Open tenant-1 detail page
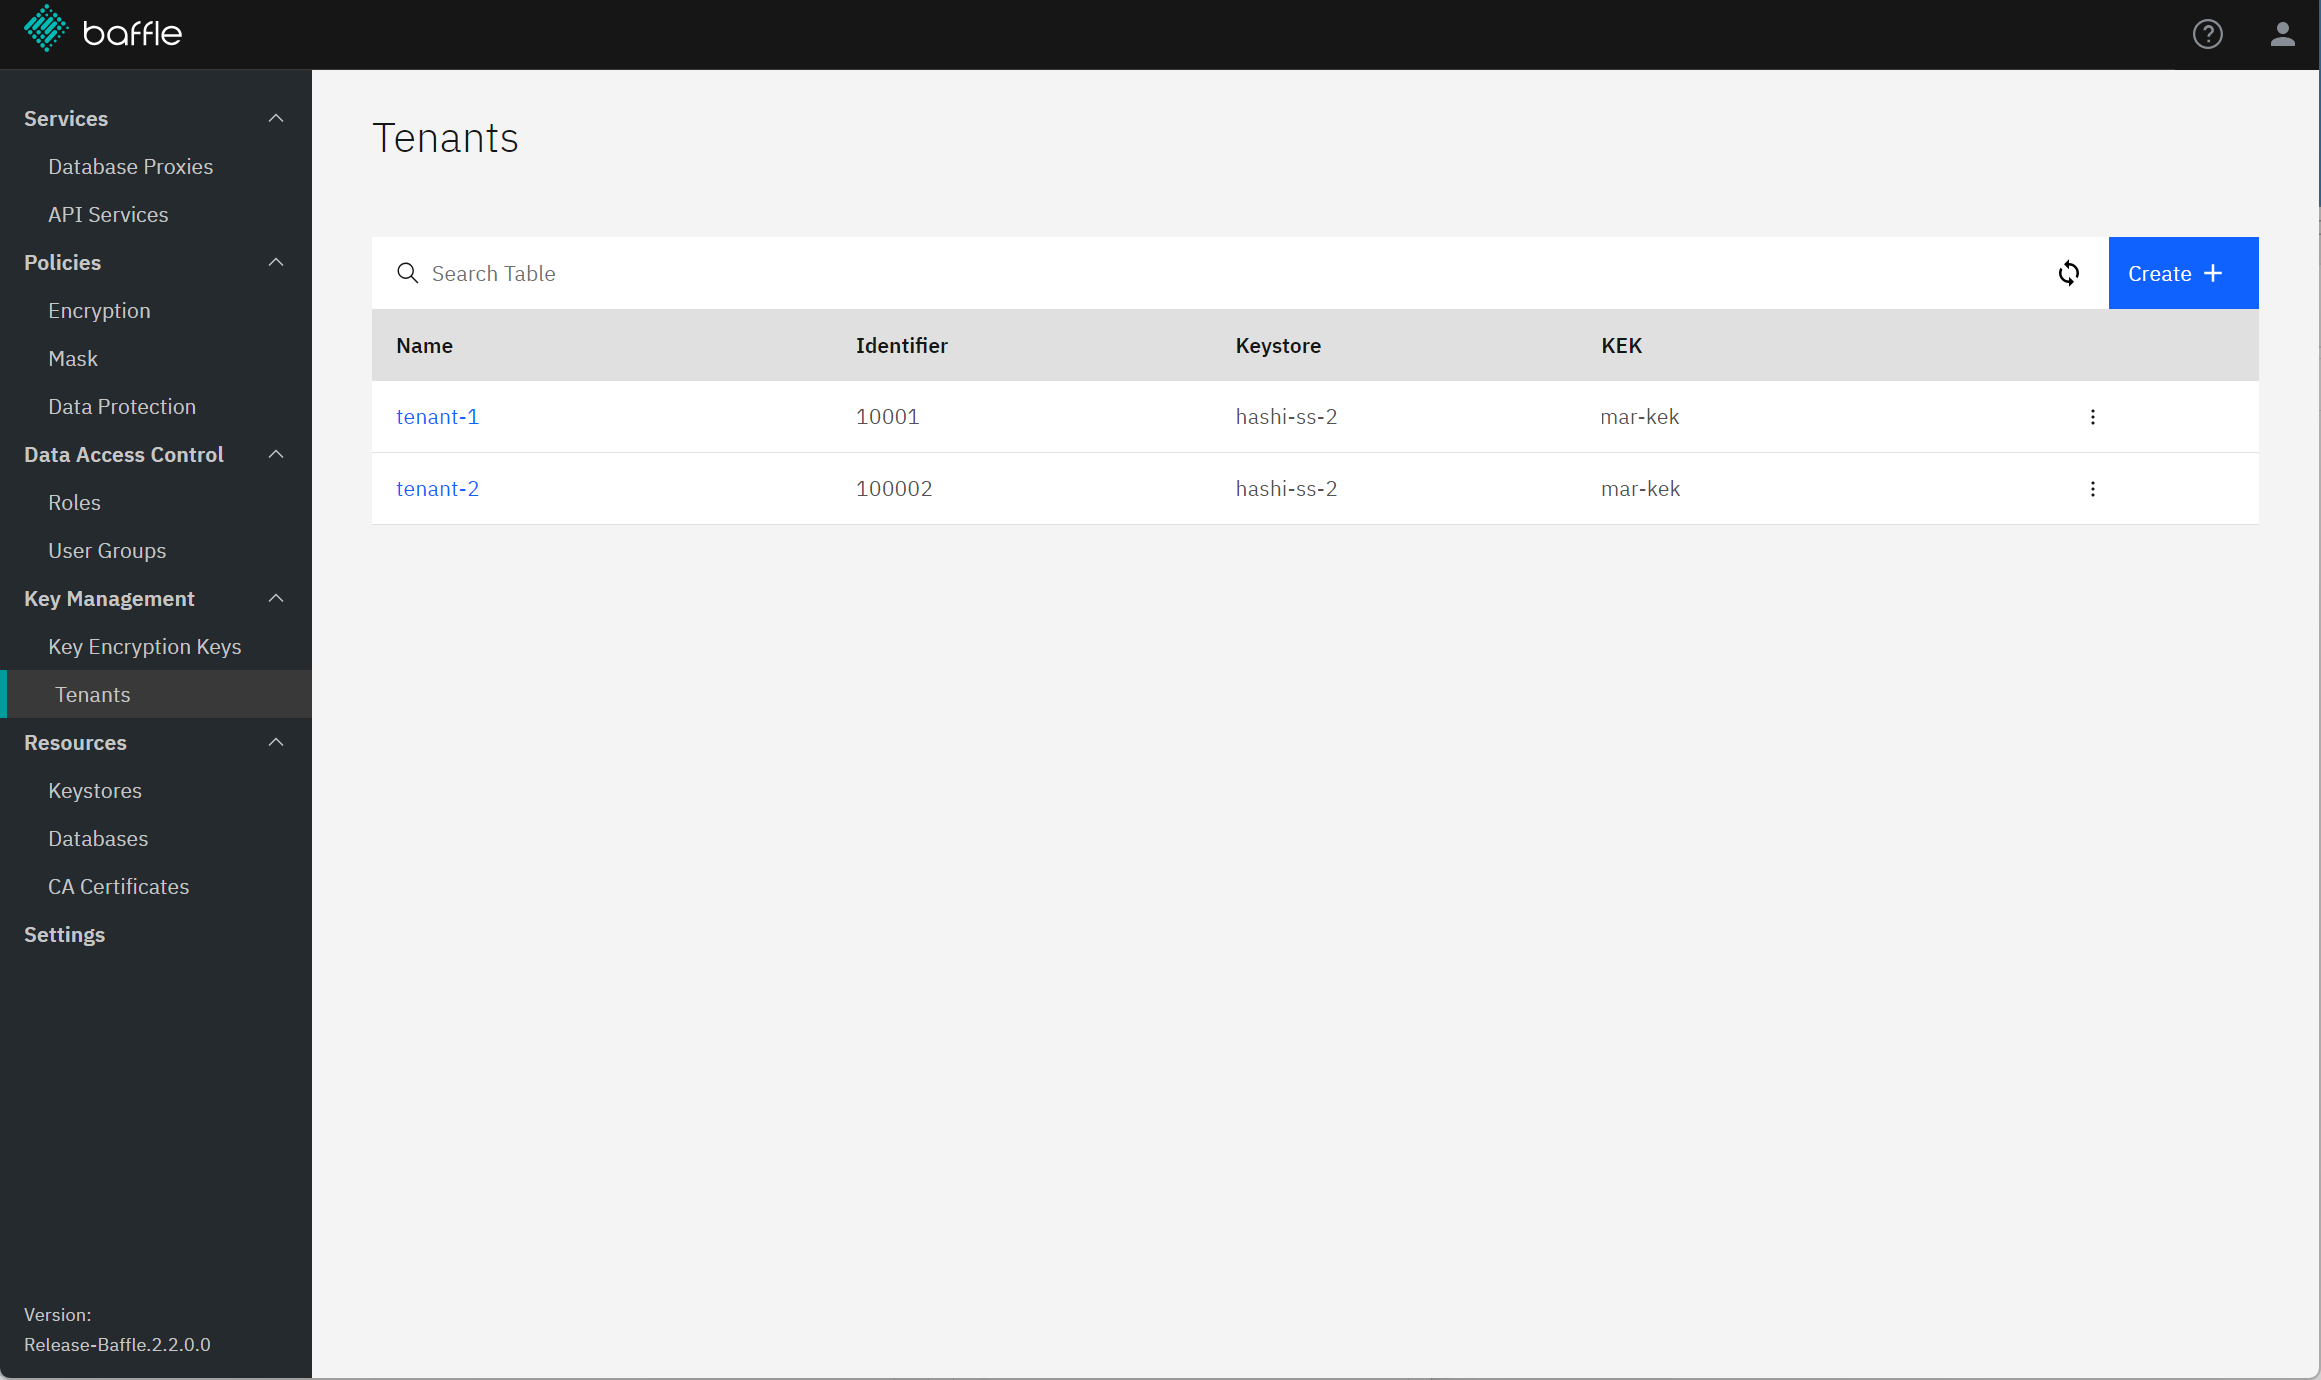The image size is (2321, 1380). click(437, 416)
